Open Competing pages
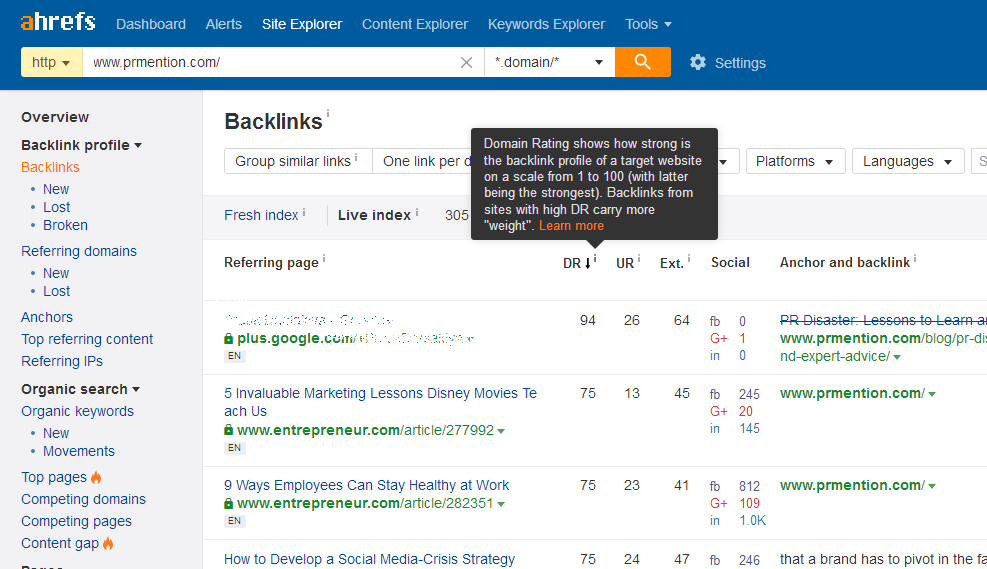The image size is (987, 569). [x=76, y=521]
